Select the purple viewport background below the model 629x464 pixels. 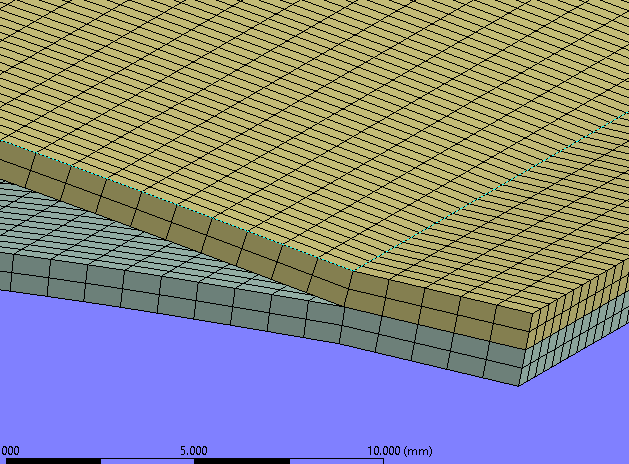241,393
